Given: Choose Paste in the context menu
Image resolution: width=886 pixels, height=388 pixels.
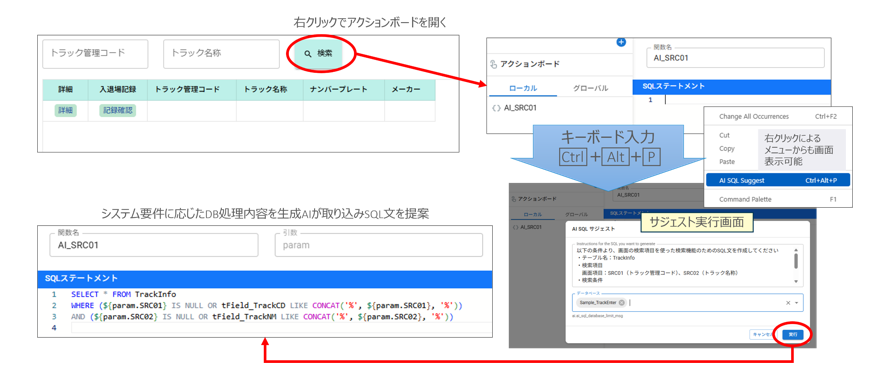Looking at the screenshot, I should (727, 162).
